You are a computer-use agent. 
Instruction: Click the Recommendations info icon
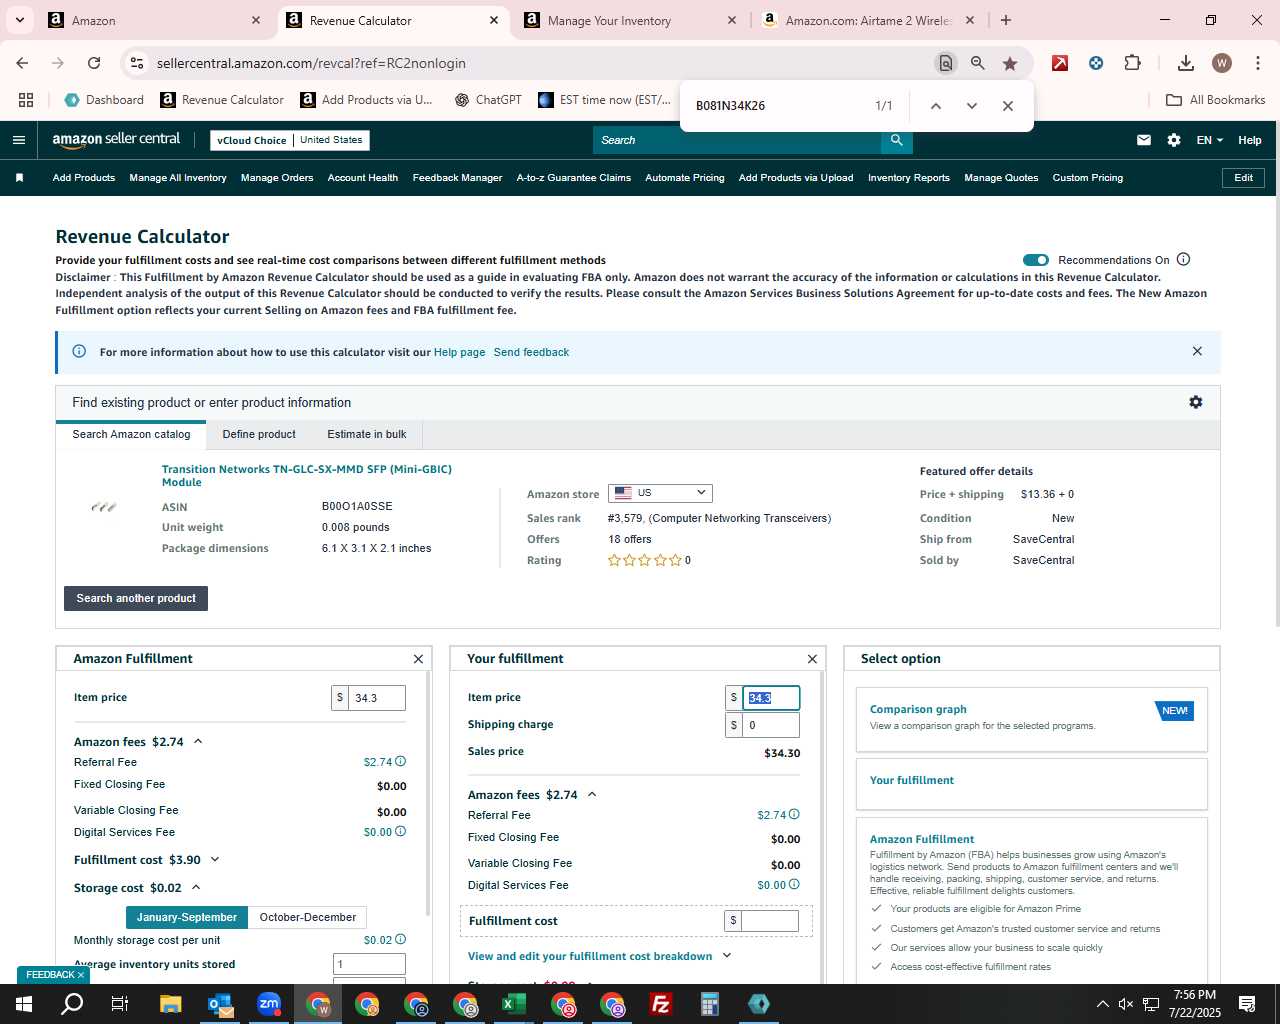tap(1184, 260)
